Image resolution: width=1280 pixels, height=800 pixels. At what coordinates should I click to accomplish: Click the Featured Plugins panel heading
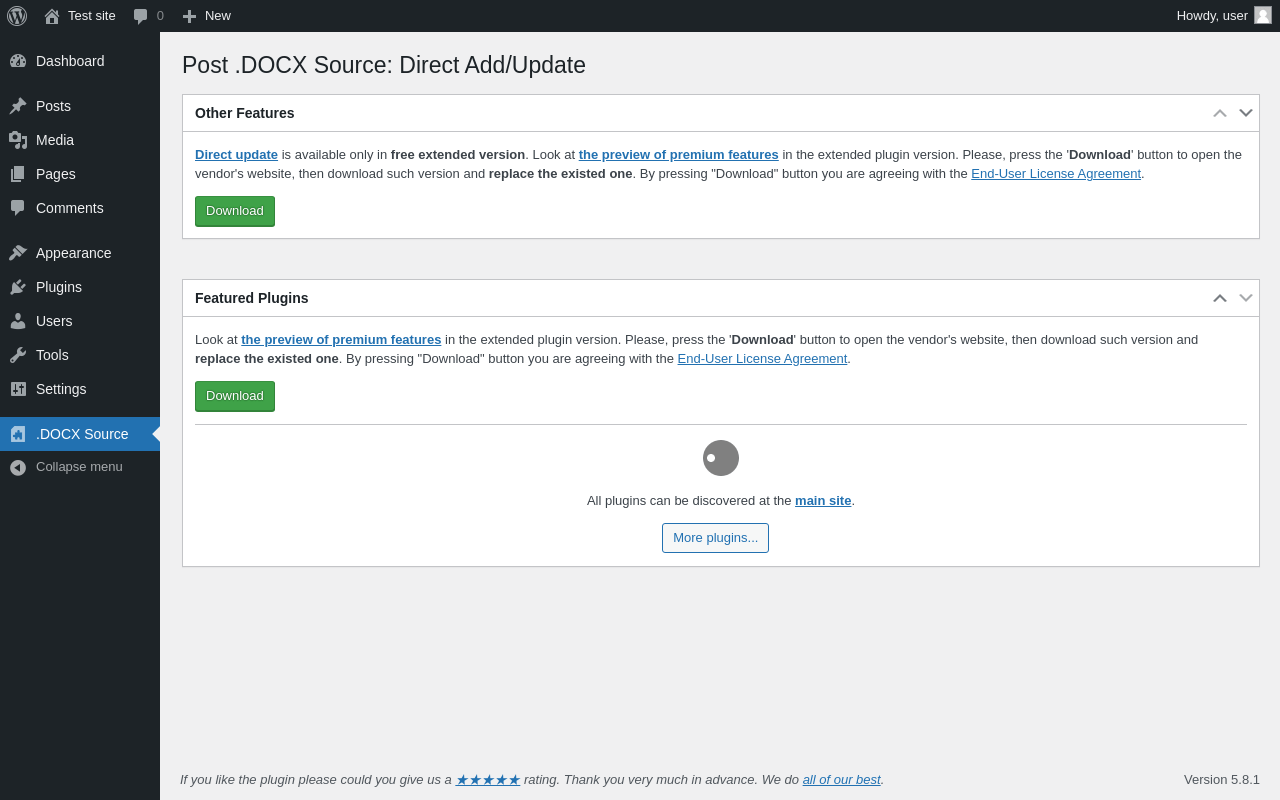(x=252, y=298)
